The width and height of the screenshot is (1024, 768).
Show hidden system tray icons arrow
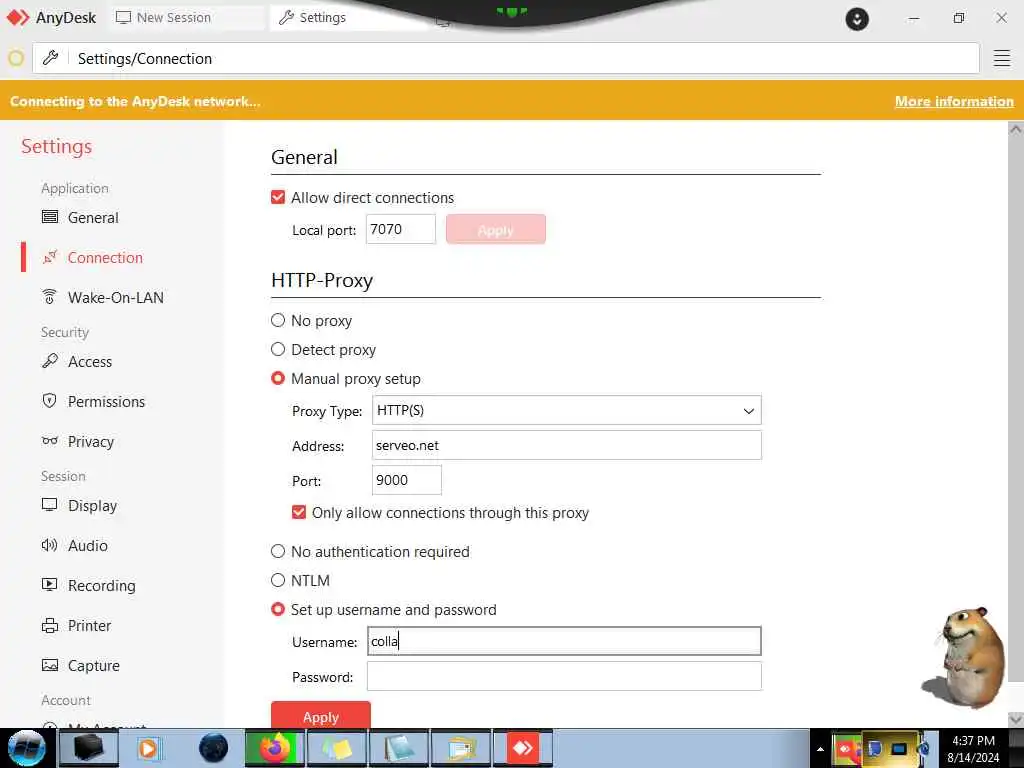820,749
